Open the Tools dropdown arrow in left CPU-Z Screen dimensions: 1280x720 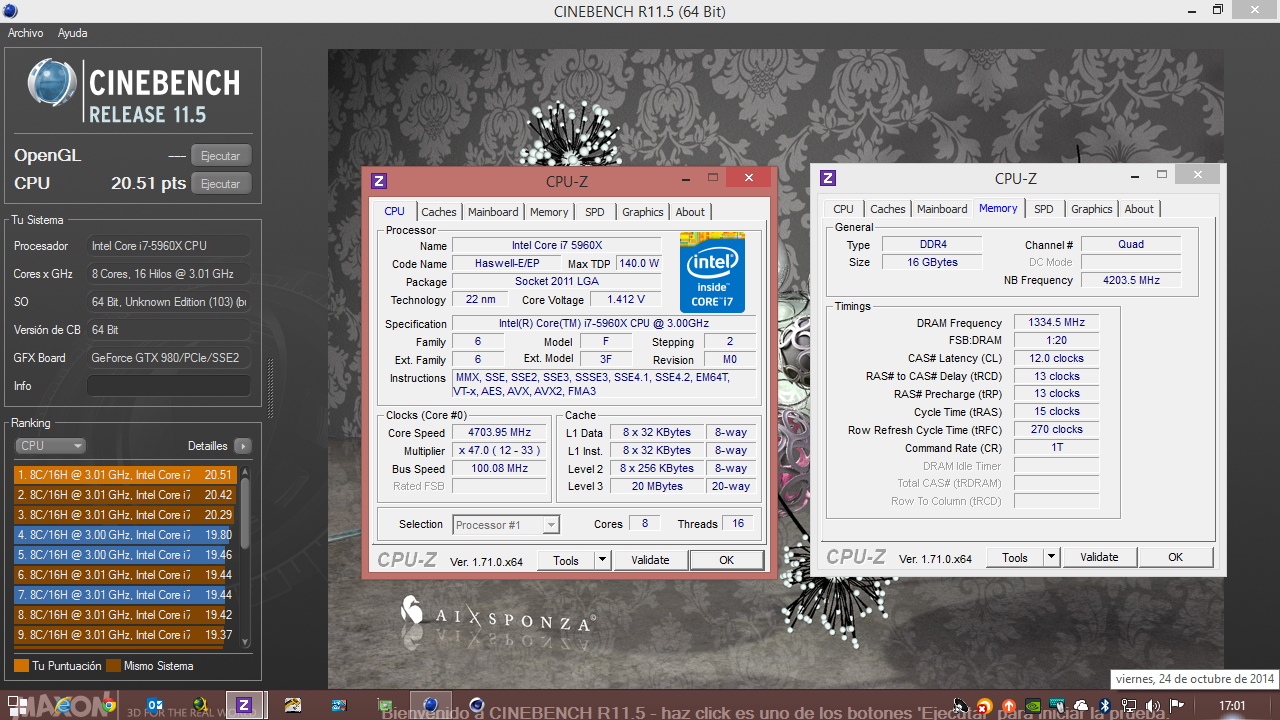click(602, 560)
